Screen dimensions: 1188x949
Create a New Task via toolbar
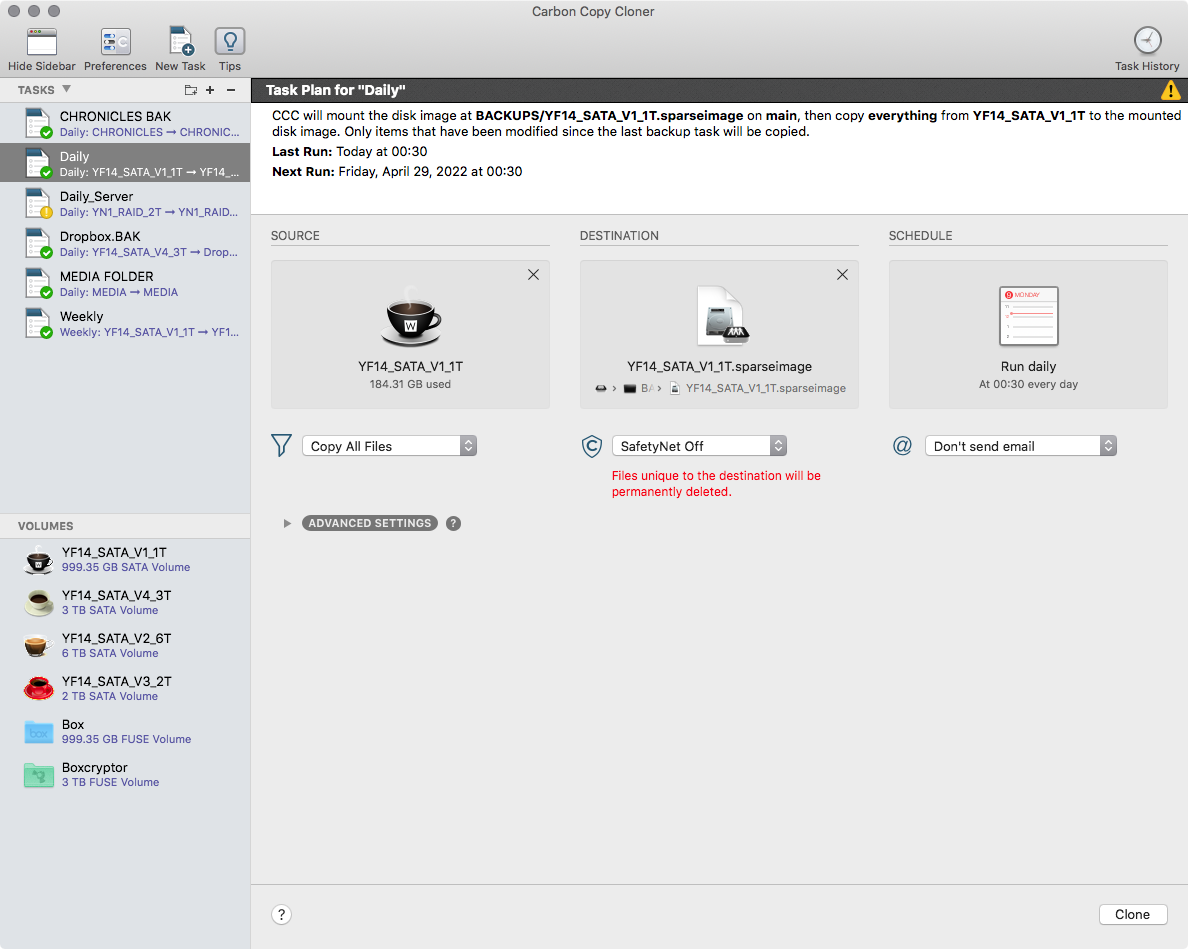pyautogui.click(x=181, y=42)
